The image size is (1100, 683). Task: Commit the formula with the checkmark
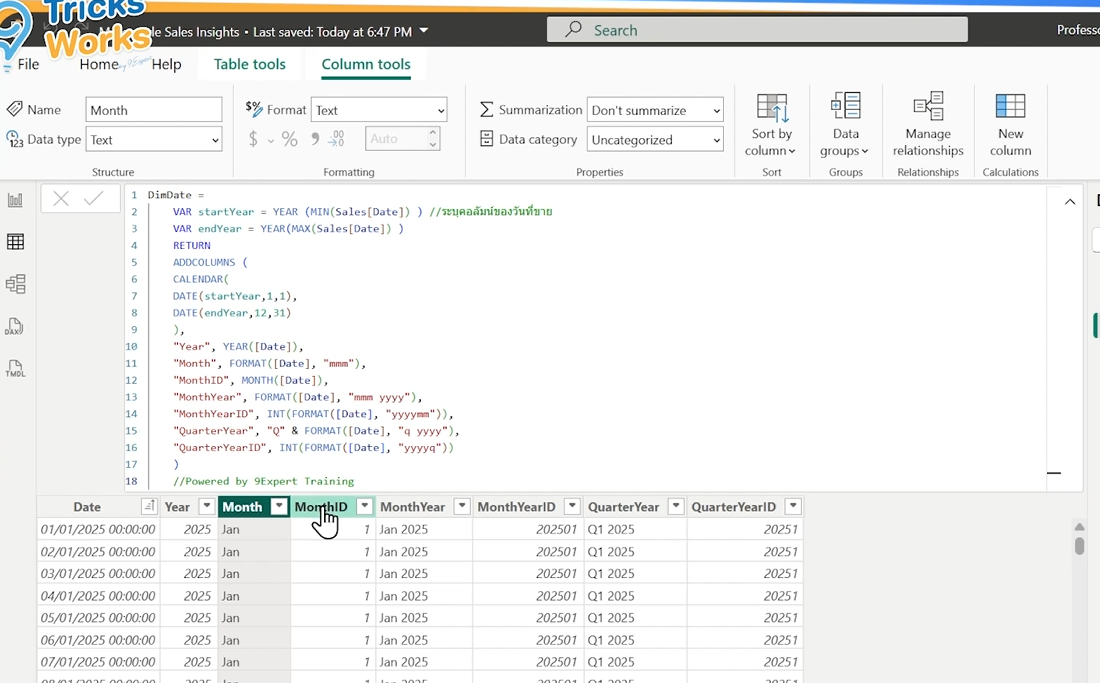point(94,199)
